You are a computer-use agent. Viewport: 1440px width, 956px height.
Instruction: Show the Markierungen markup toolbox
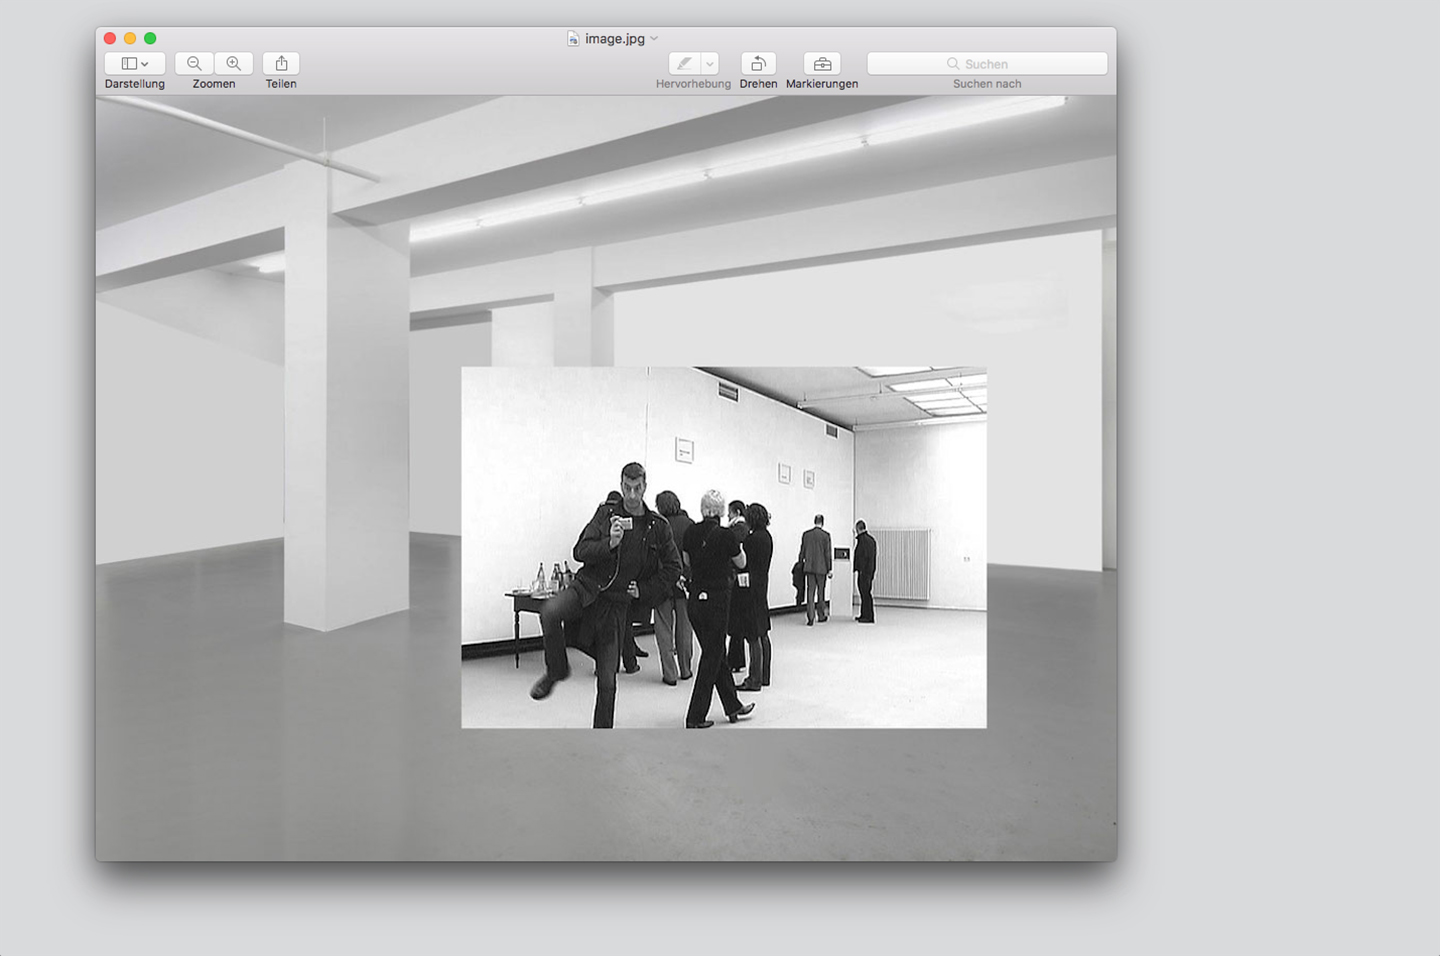[x=822, y=63]
